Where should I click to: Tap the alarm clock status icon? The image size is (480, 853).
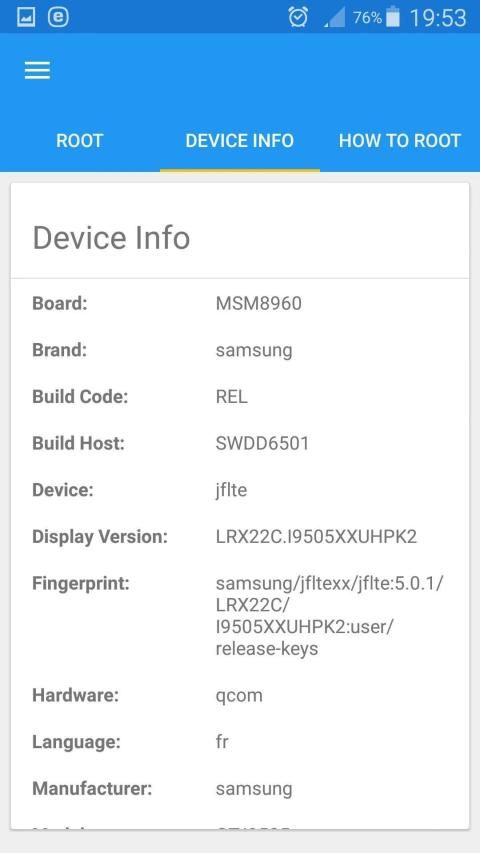298,17
